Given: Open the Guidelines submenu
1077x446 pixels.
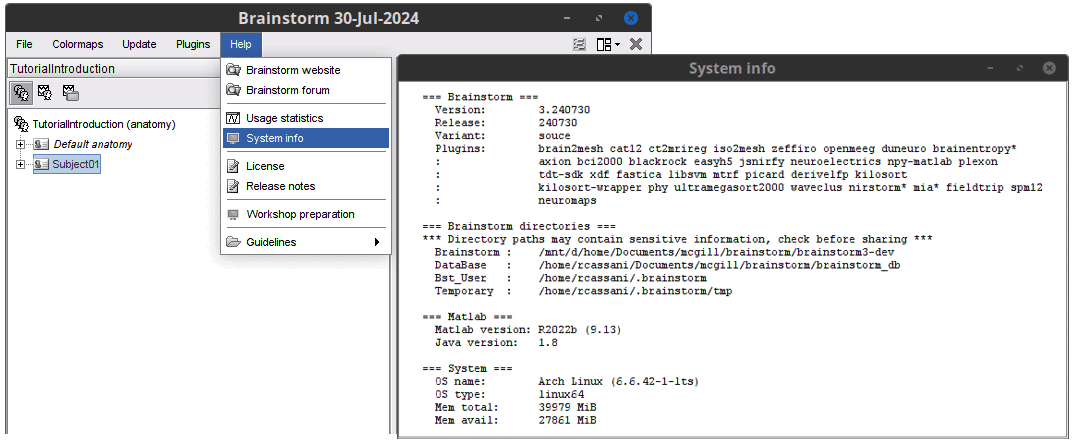Looking at the screenshot, I should click(305, 242).
